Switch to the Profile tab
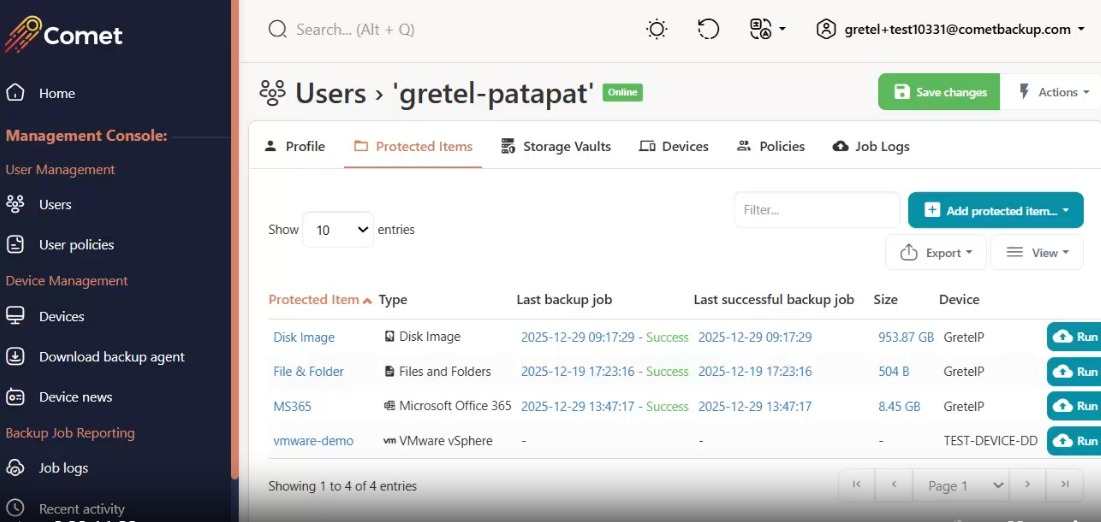The height and width of the screenshot is (522, 1101). click(294, 146)
